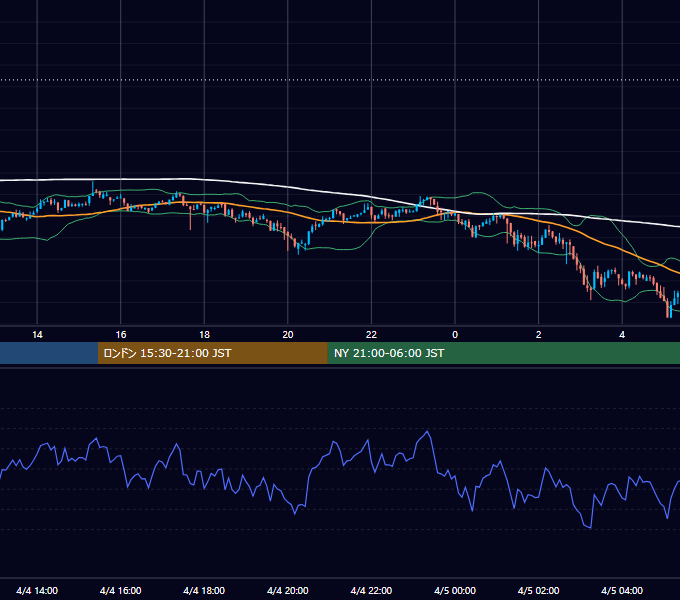
Task: Click the 18 hour label on price chart axis
Action: pos(204,335)
